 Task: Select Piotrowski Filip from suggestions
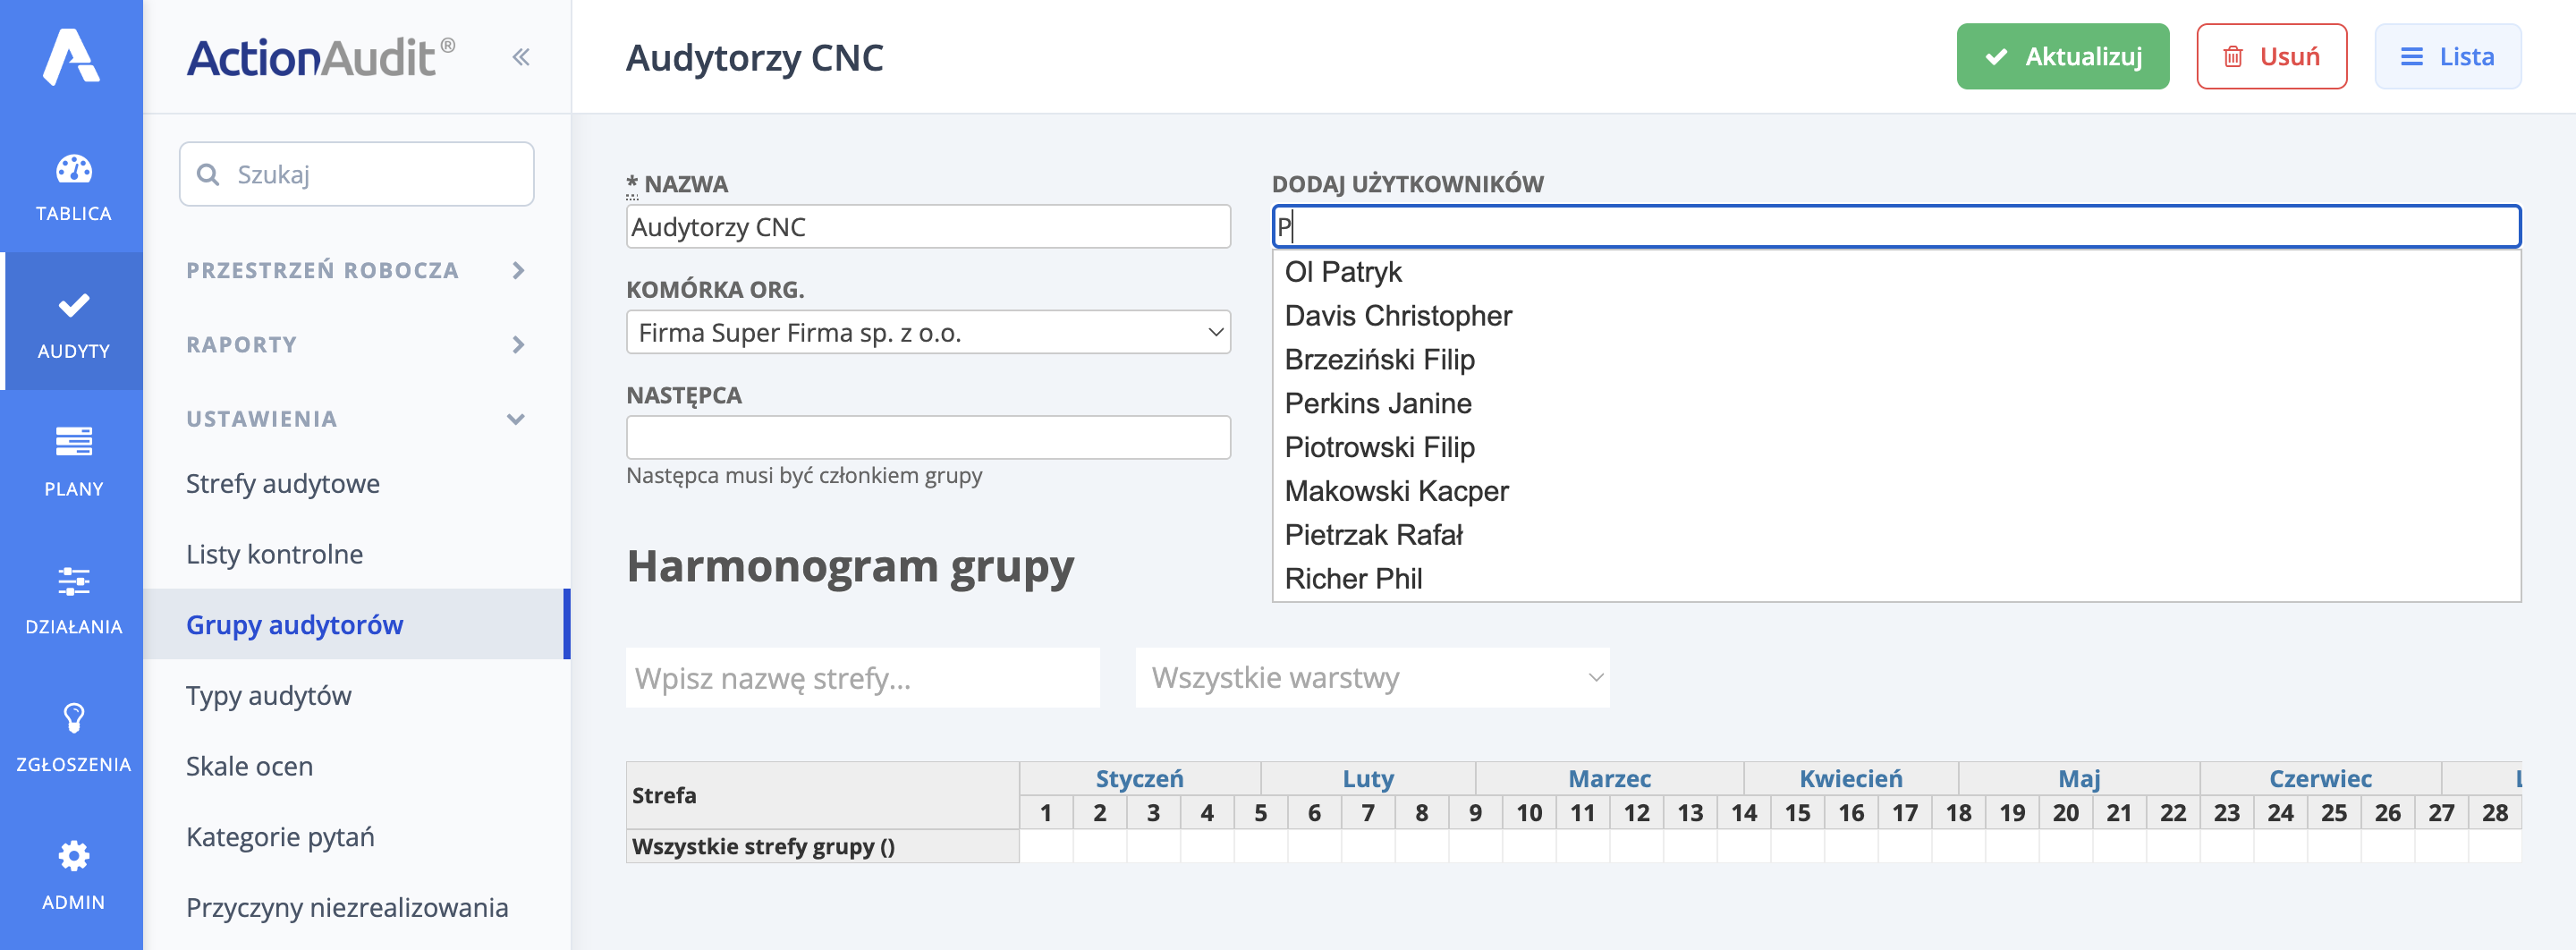click(1379, 447)
